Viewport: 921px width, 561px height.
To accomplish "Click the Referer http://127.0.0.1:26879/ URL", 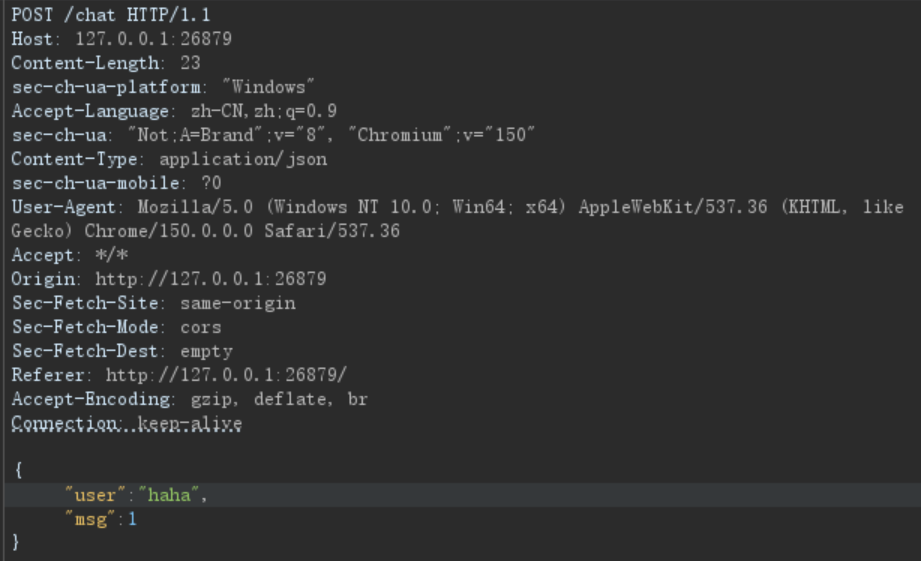I will [227, 375].
